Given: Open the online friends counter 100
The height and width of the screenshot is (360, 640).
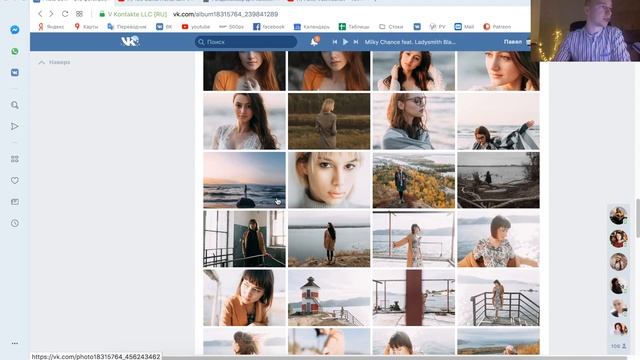Looking at the screenshot, I should tap(618, 346).
